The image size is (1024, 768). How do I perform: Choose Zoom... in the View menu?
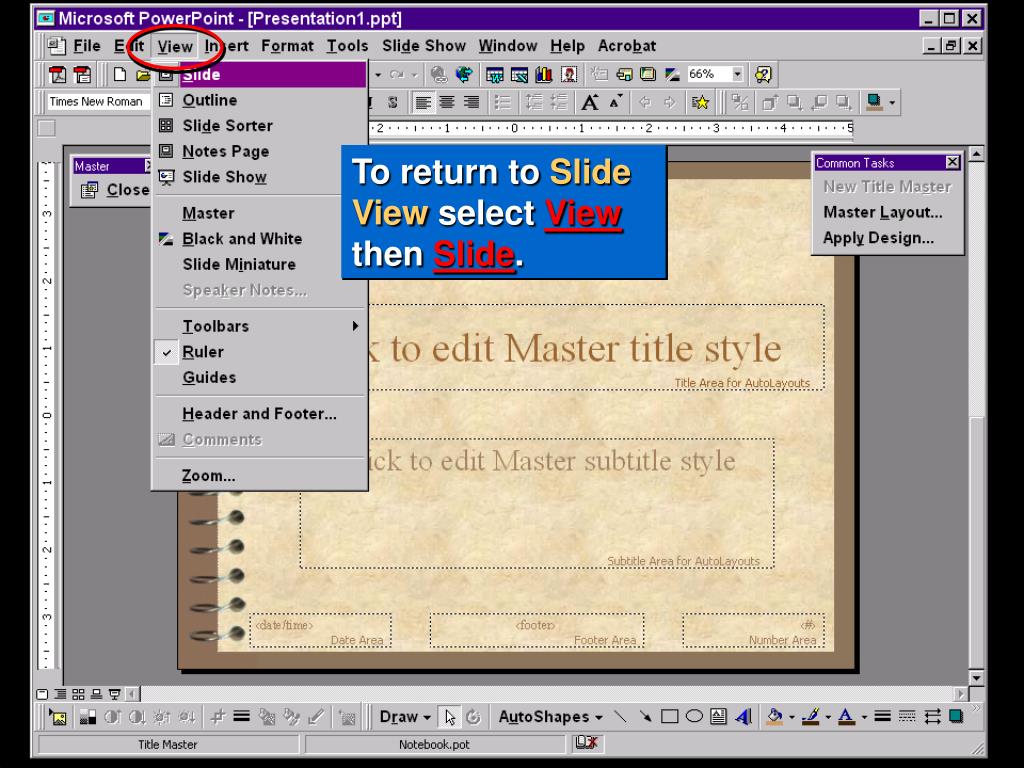point(259,476)
